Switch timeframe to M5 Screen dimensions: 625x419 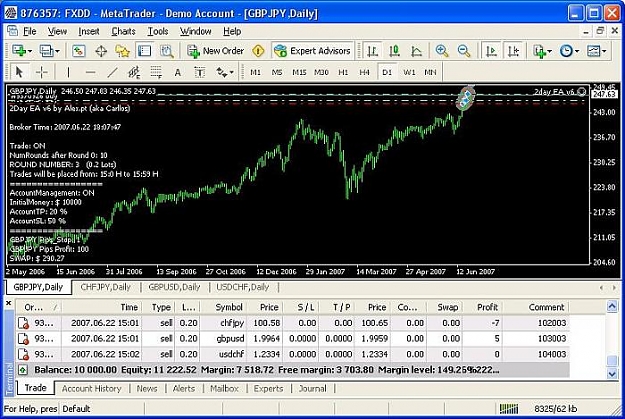(x=277, y=72)
